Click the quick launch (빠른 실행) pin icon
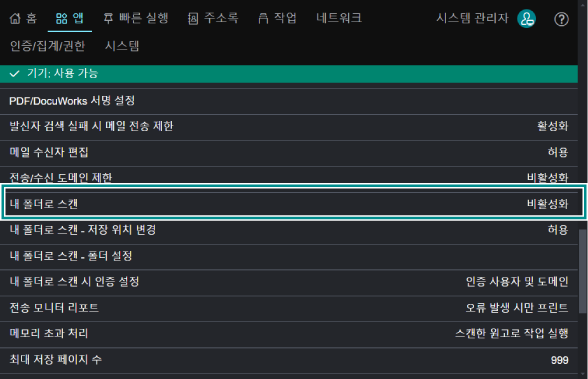The width and height of the screenshot is (588, 379). (x=108, y=18)
